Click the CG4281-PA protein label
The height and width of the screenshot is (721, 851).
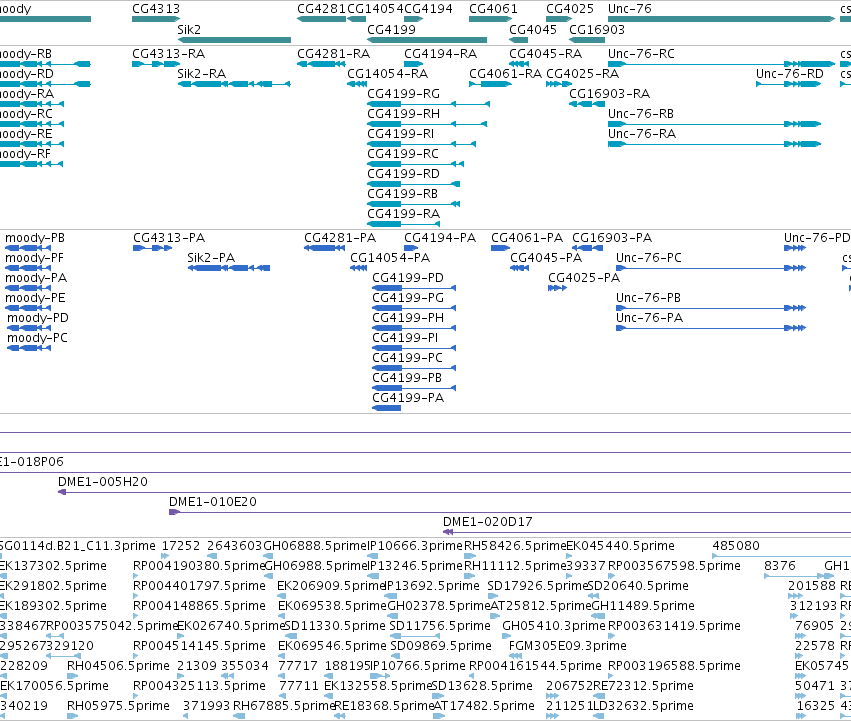[x=340, y=238]
